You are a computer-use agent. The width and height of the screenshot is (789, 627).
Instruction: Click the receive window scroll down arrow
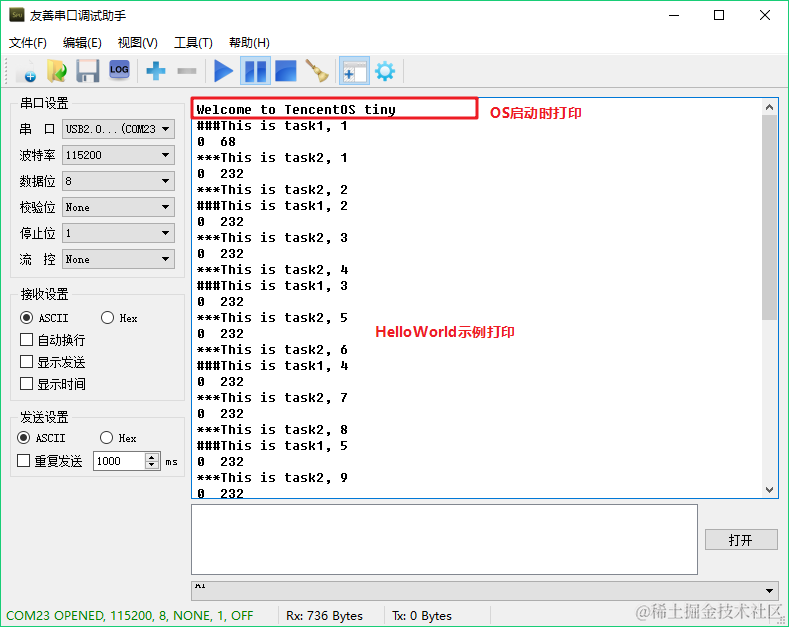(769, 490)
